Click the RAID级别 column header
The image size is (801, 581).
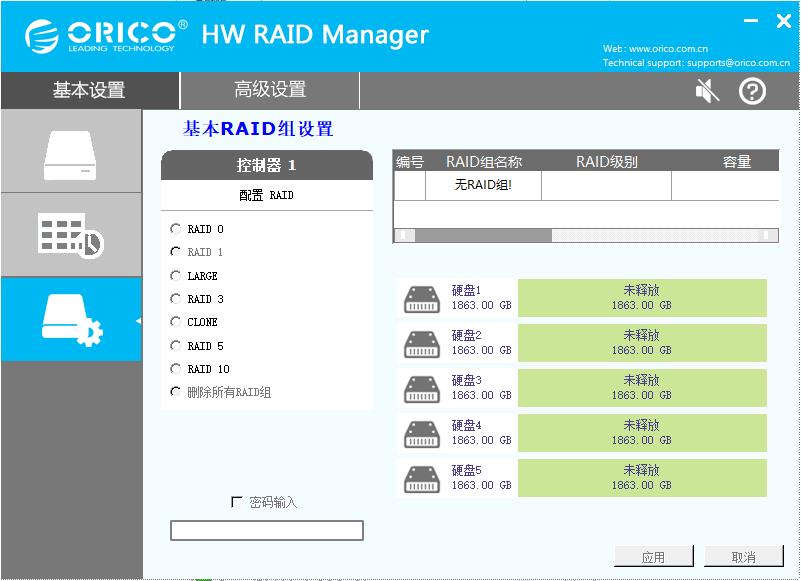point(606,162)
